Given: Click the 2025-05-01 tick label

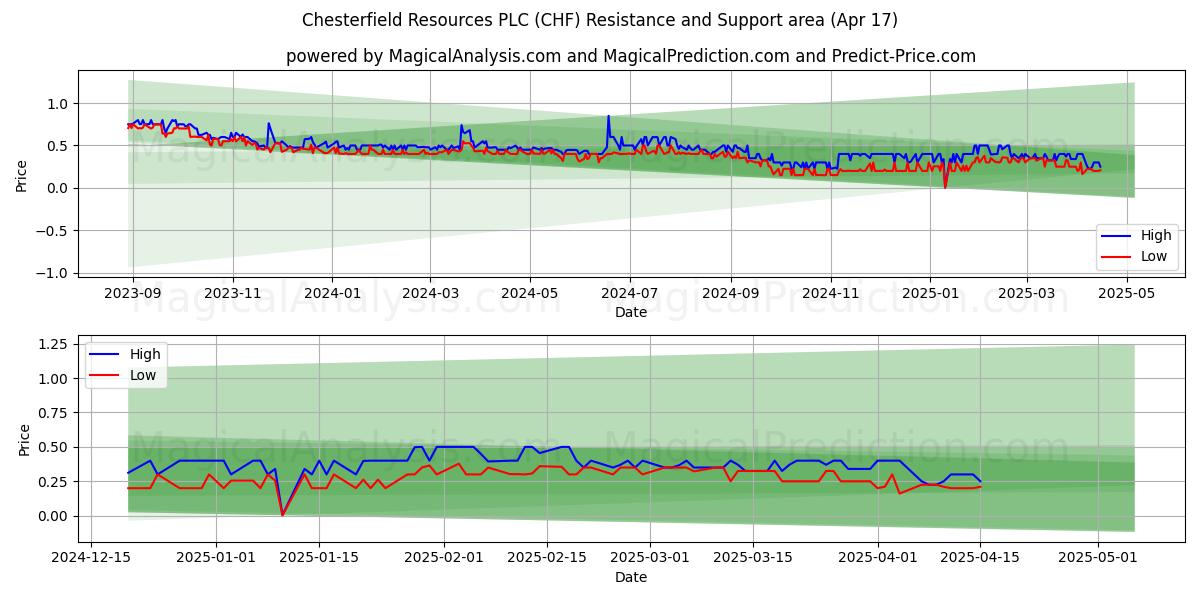Looking at the screenshot, I should tap(1098, 558).
